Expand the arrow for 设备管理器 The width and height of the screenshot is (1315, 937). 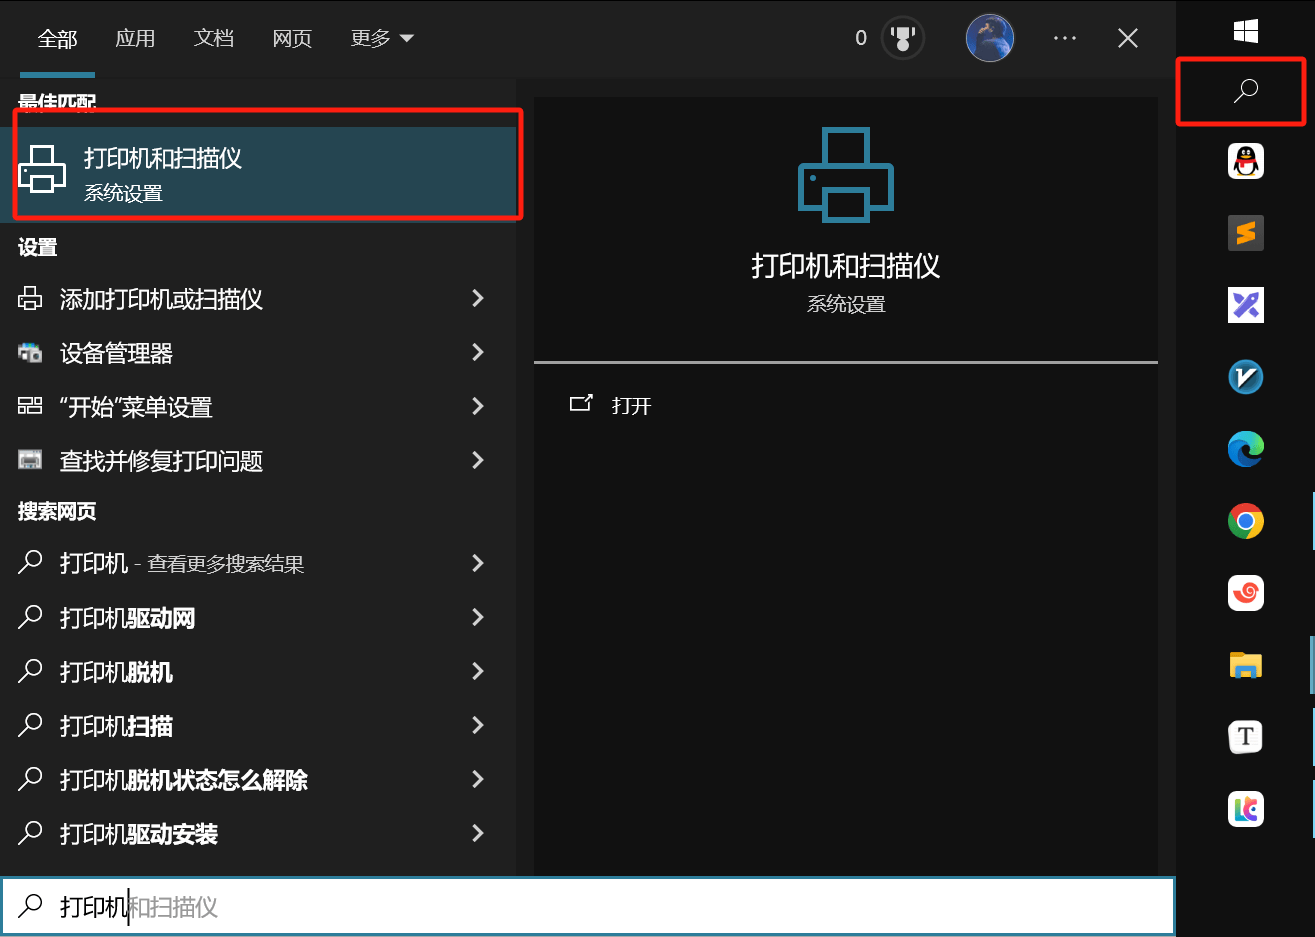(x=478, y=352)
